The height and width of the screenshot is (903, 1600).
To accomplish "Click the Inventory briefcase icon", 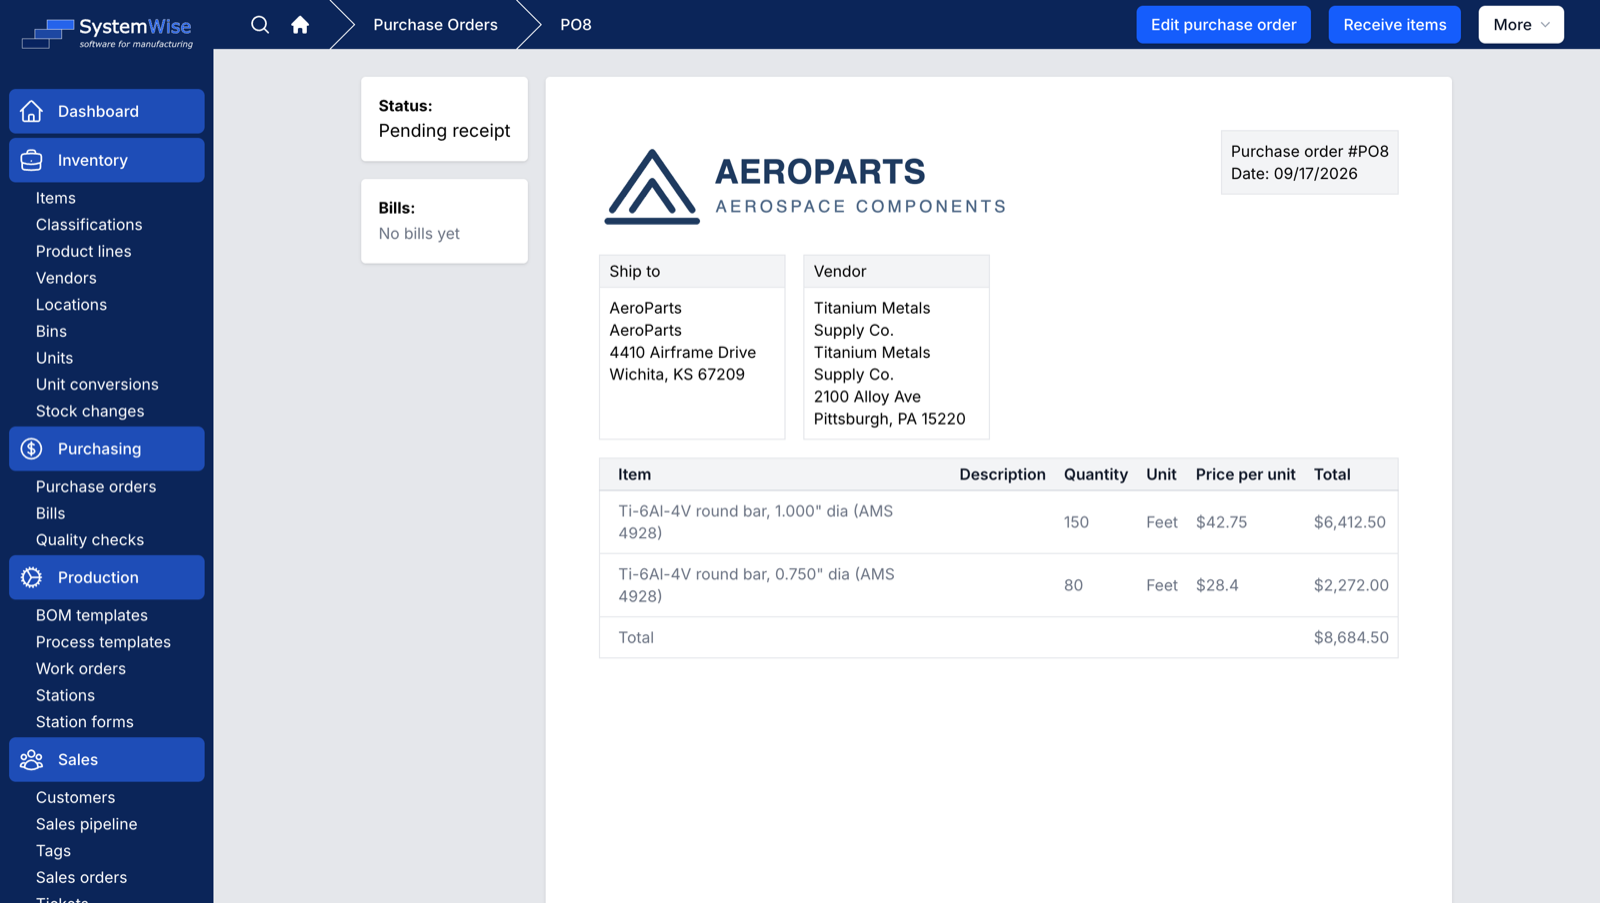I will pyautogui.click(x=32, y=160).
